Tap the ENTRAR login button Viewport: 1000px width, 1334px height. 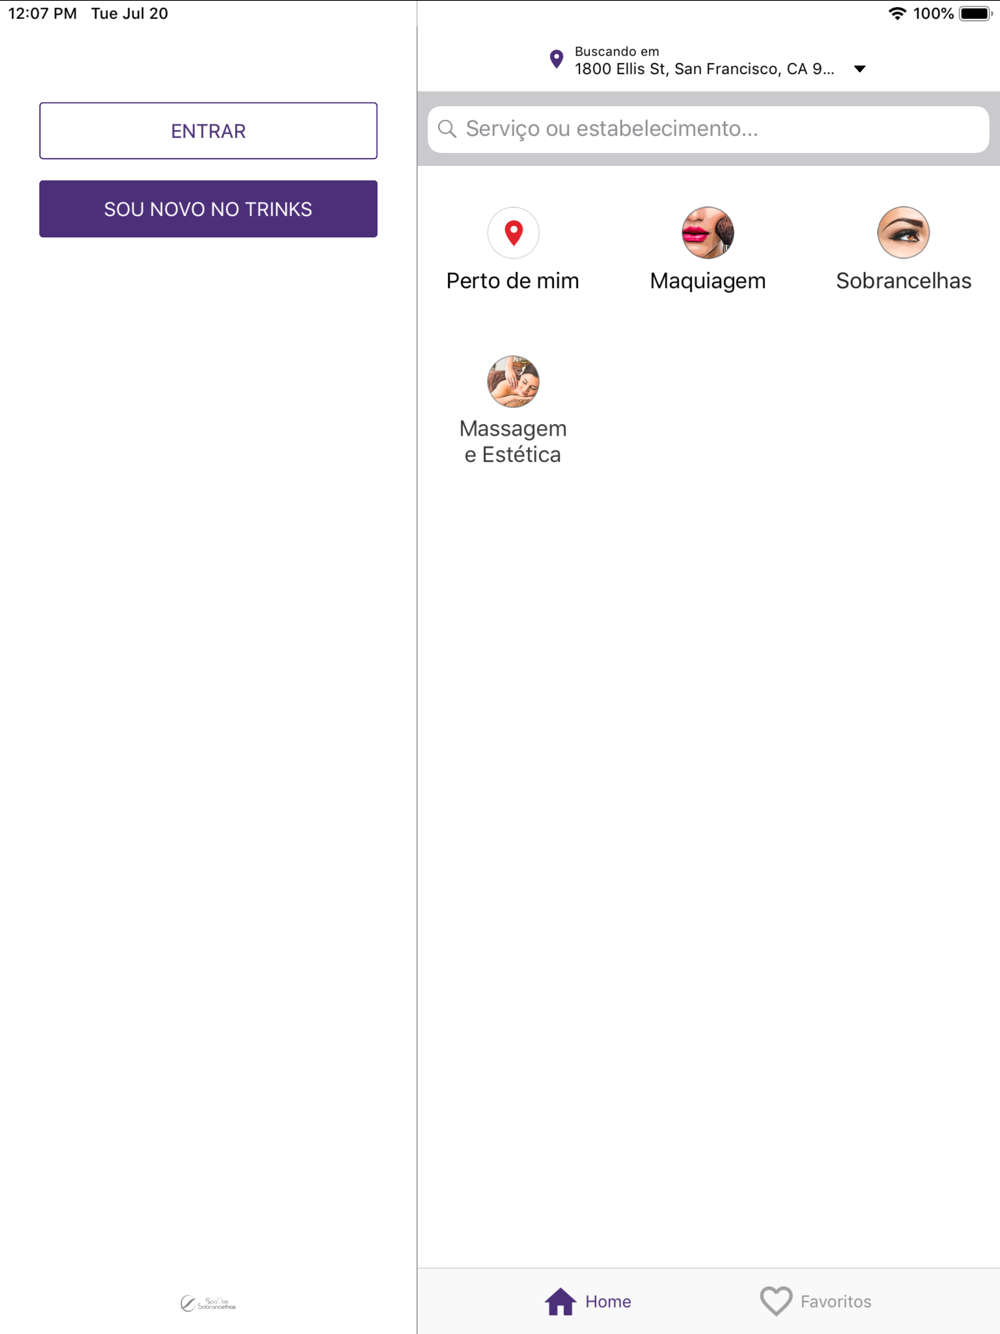coord(208,131)
